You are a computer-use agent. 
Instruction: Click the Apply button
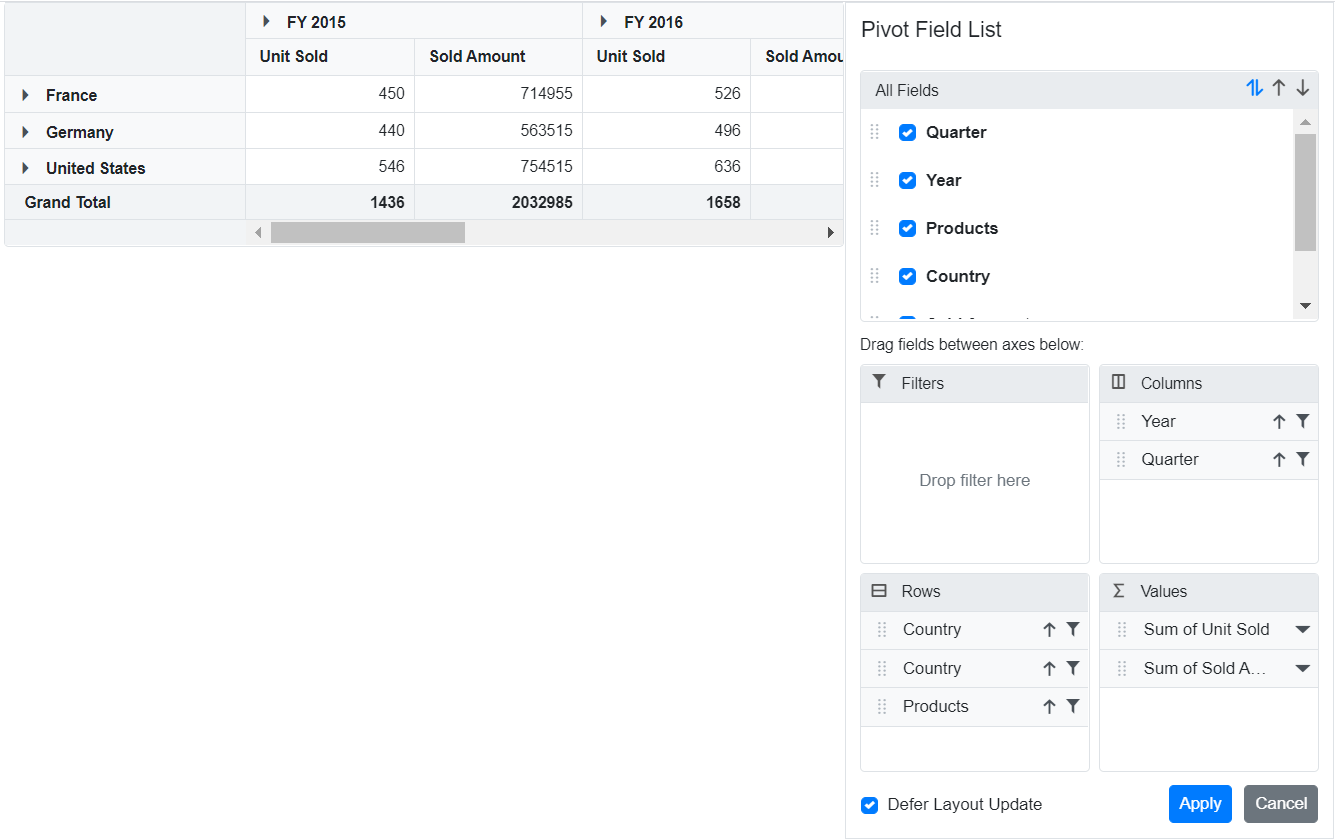click(x=1200, y=803)
